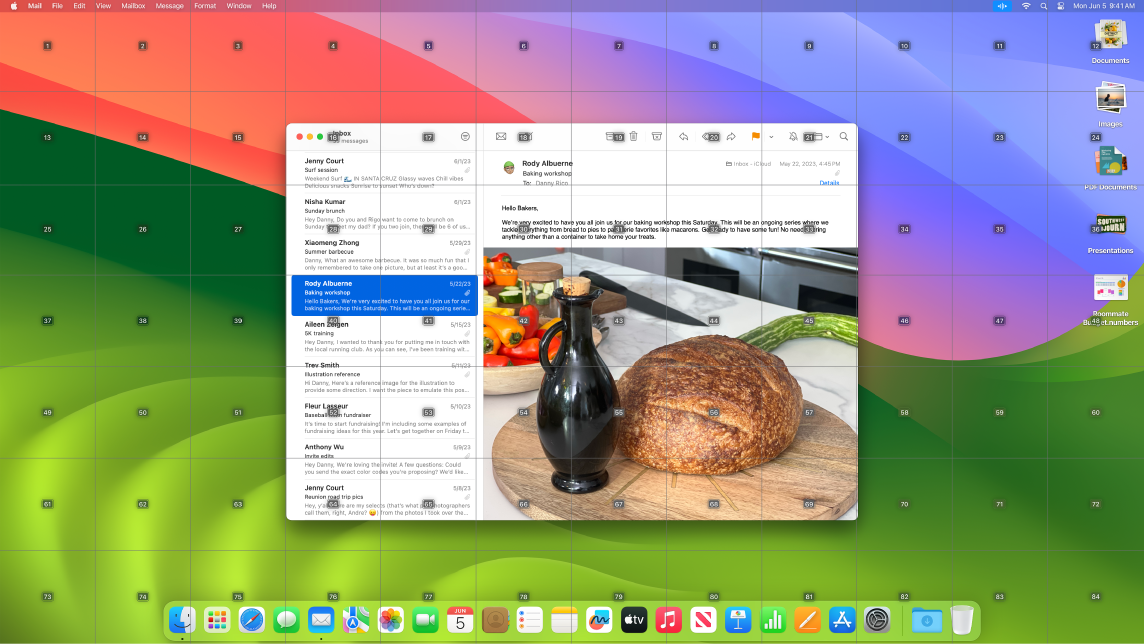Open the flag color options dropdown
Viewport: 1144px width, 644px height.
773,137
